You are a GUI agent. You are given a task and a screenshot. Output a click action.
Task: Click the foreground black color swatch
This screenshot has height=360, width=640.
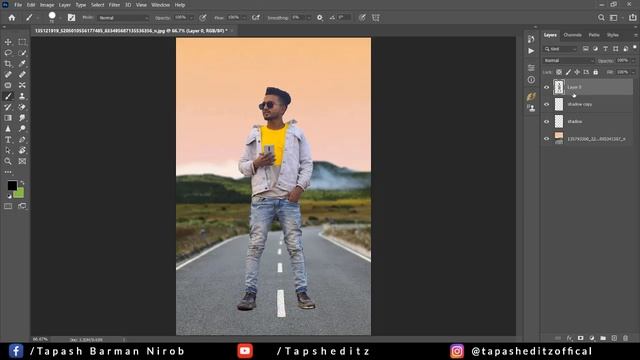12,185
